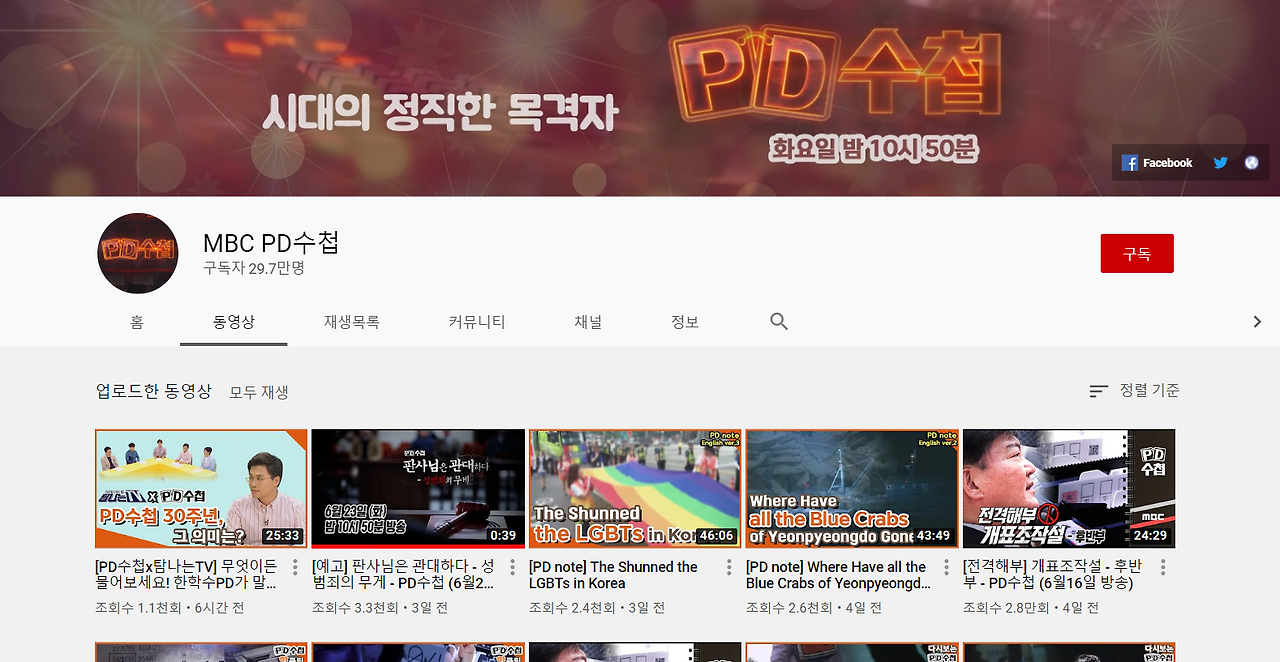Open more options for Blue Crabs video
This screenshot has width=1280, height=662.
click(x=946, y=568)
